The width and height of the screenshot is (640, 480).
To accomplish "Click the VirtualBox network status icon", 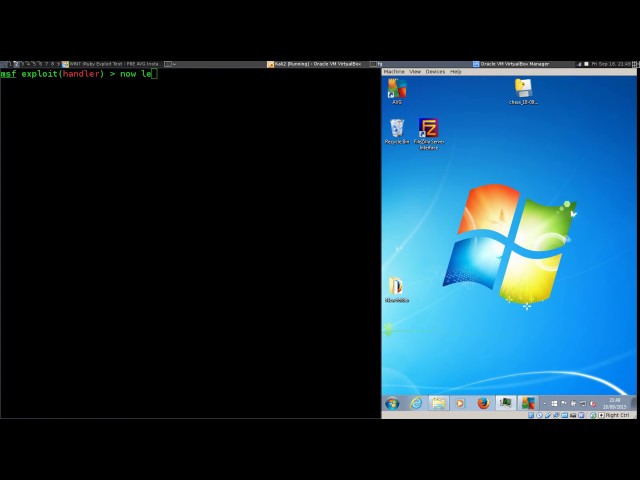I will 556,415.
